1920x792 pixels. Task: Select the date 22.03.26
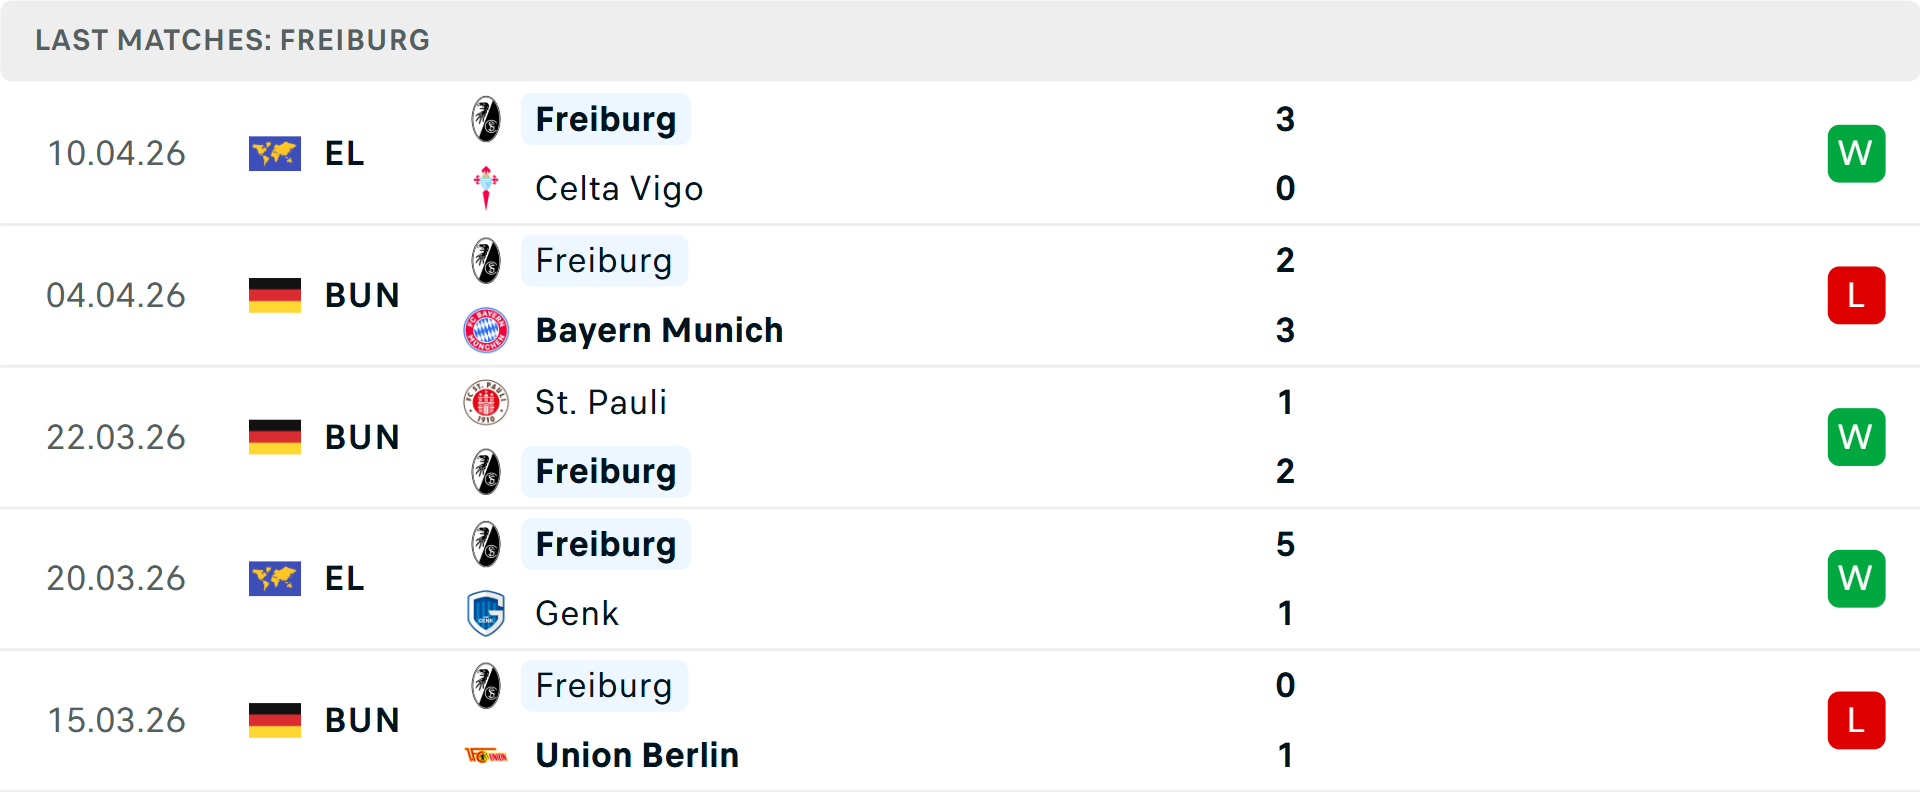116,437
